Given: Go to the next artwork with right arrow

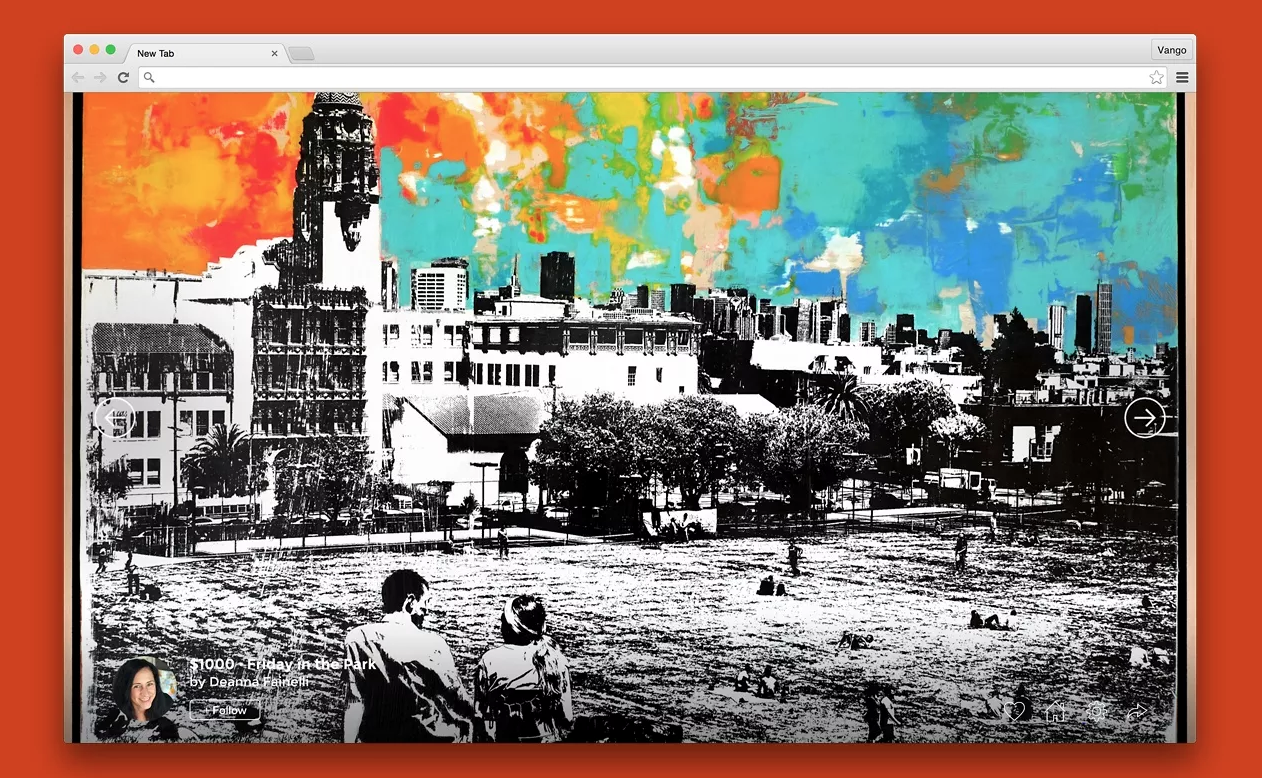Looking at the screenshot, I should tap(1144, 418).
